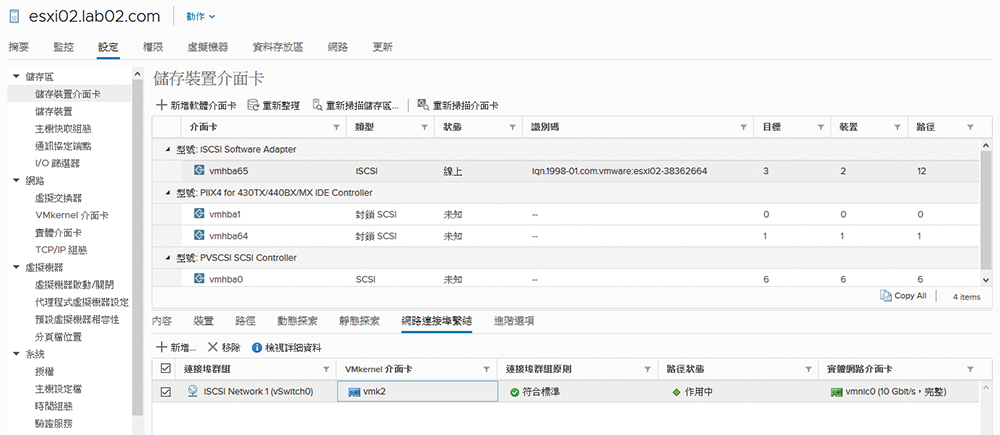Click the iSCSI Network 1 port group icon
The image size is (1000, 435).
[193, 392]
